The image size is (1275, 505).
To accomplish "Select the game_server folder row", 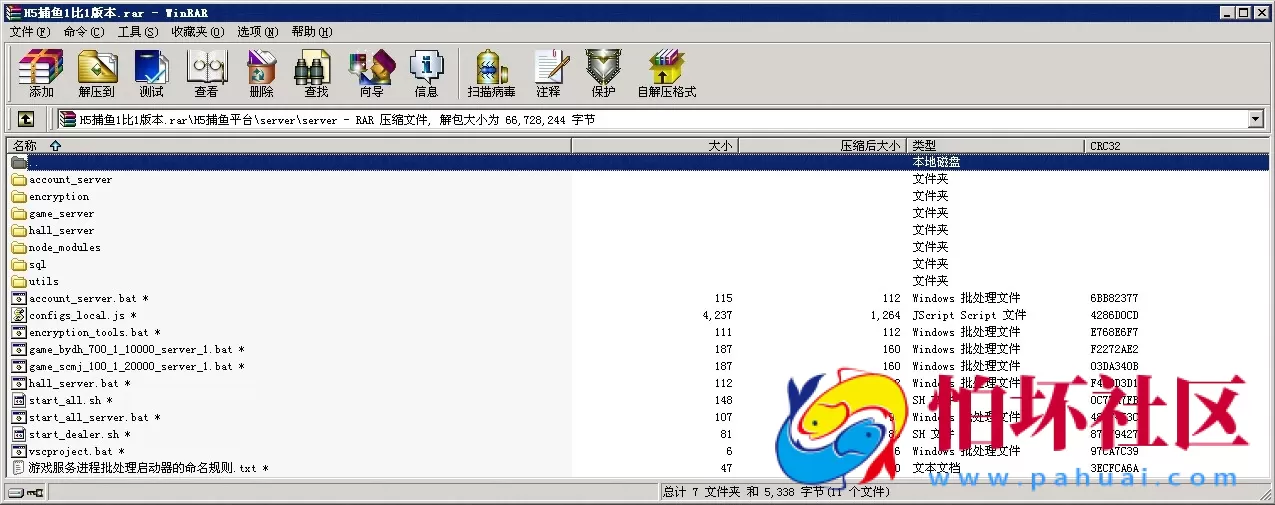I will click(x=638, y=214).
